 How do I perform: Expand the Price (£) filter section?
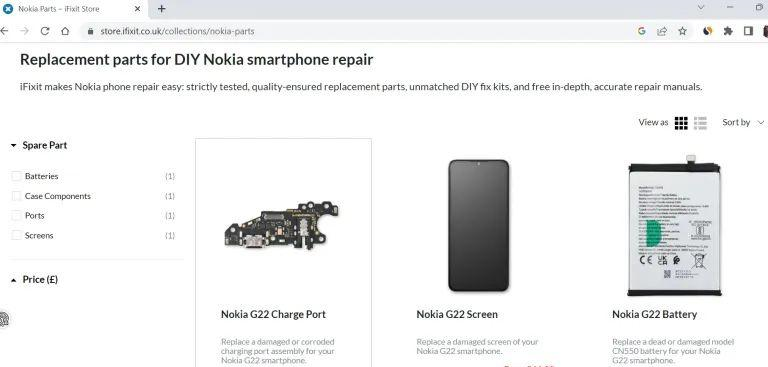pyautogui.click(x=34, y=280)
